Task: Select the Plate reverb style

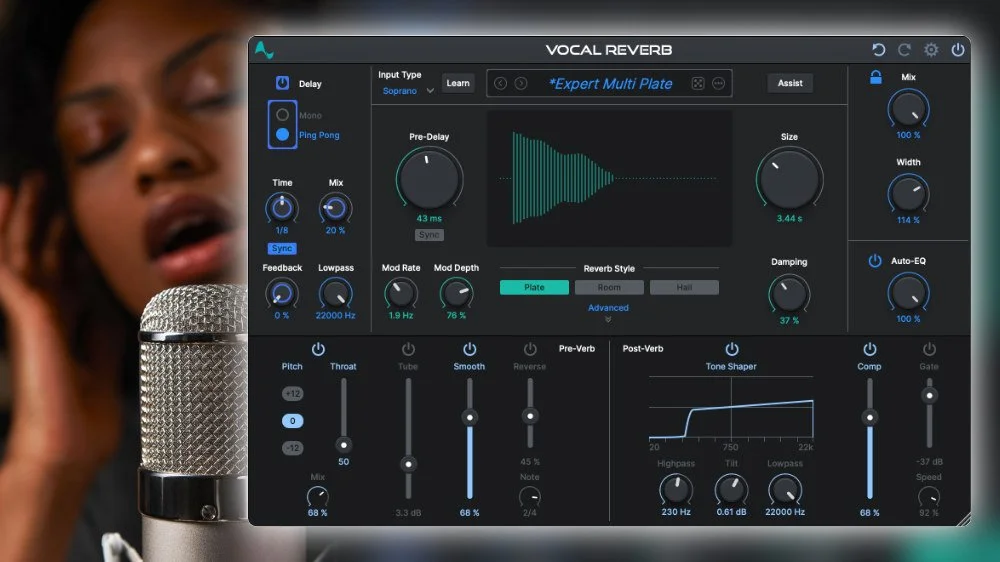Action: (534, 288)
